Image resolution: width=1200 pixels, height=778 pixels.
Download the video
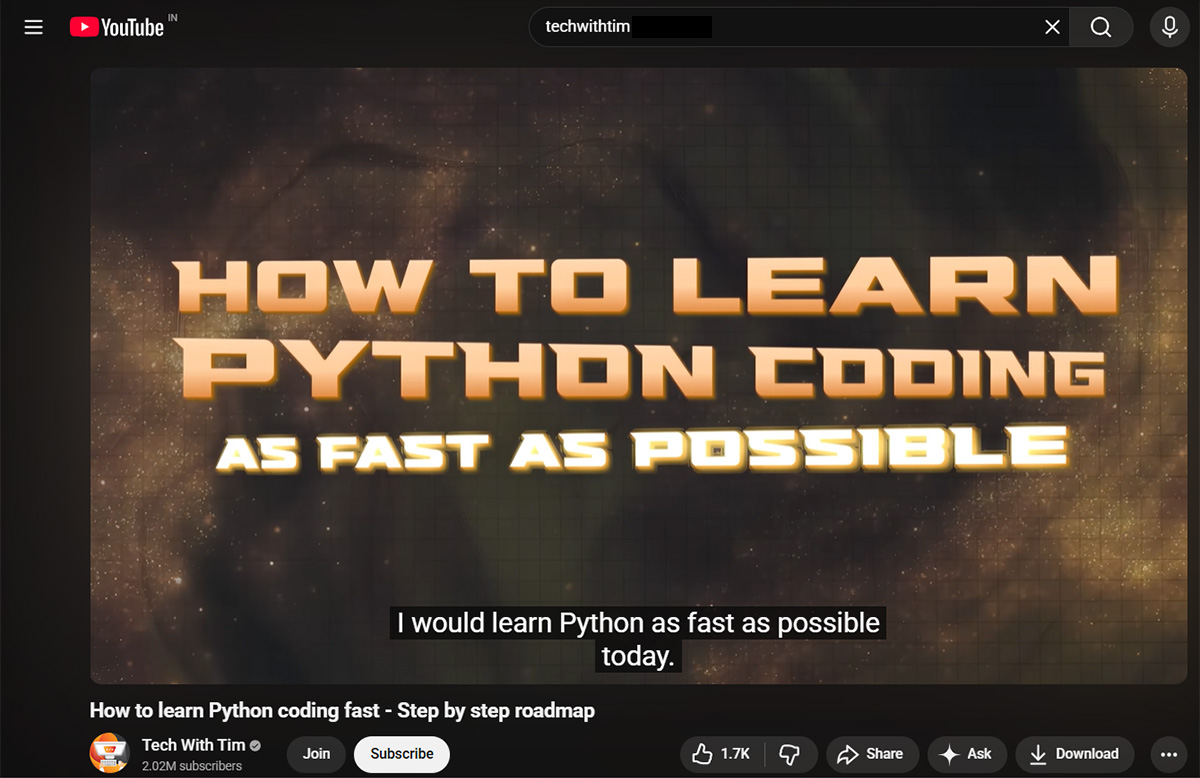[1075, 754]
